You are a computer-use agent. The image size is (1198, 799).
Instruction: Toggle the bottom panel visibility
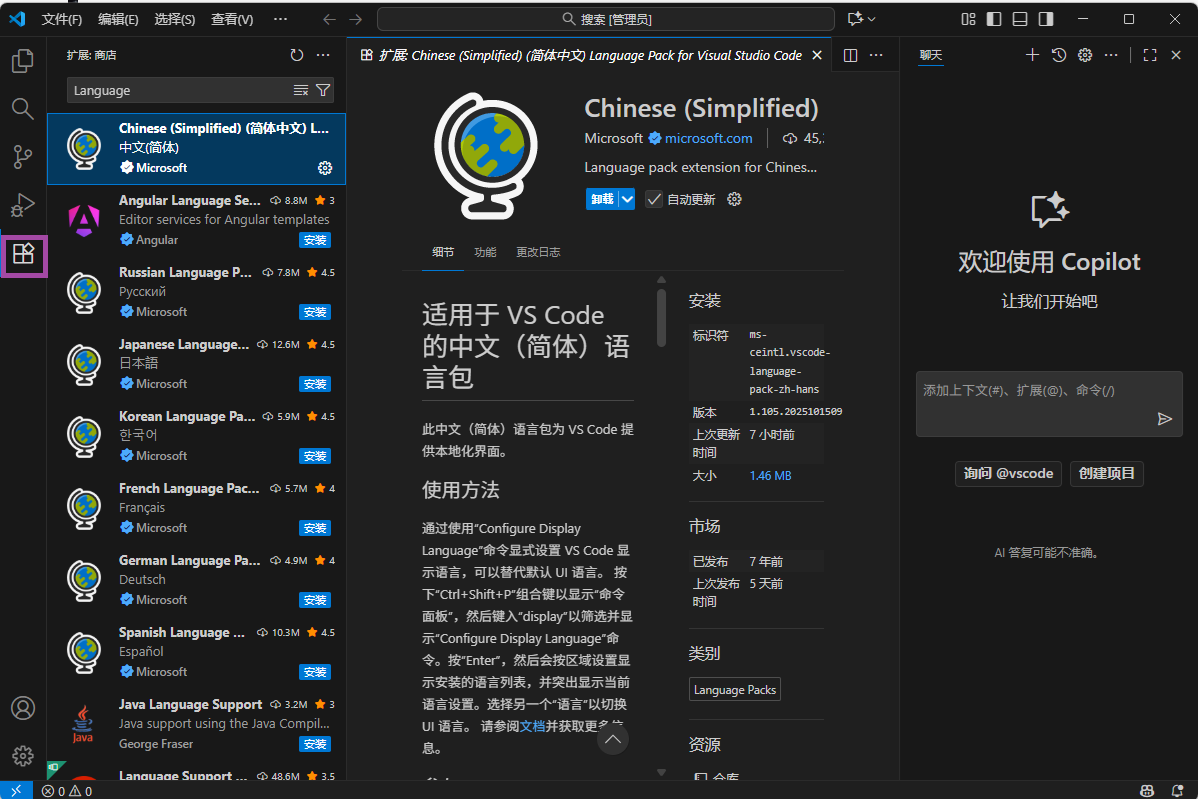click(1020, 19)
